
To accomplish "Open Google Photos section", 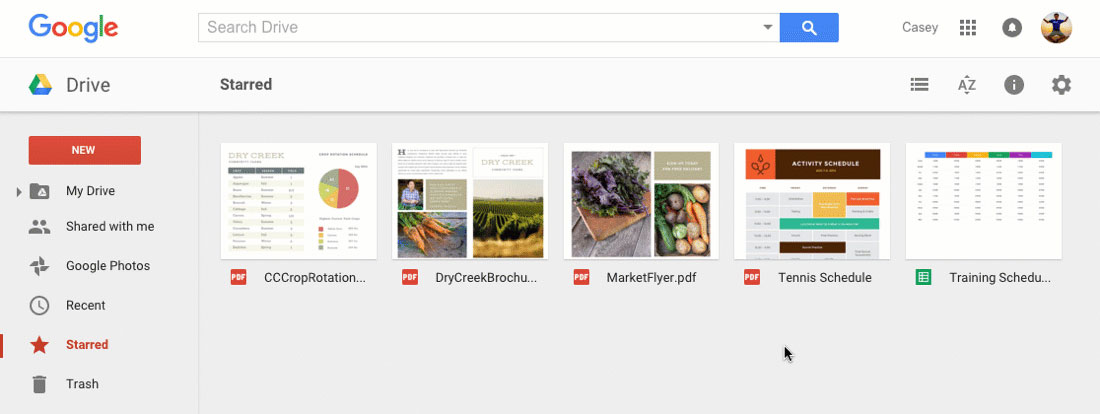I will coord(108,266).
